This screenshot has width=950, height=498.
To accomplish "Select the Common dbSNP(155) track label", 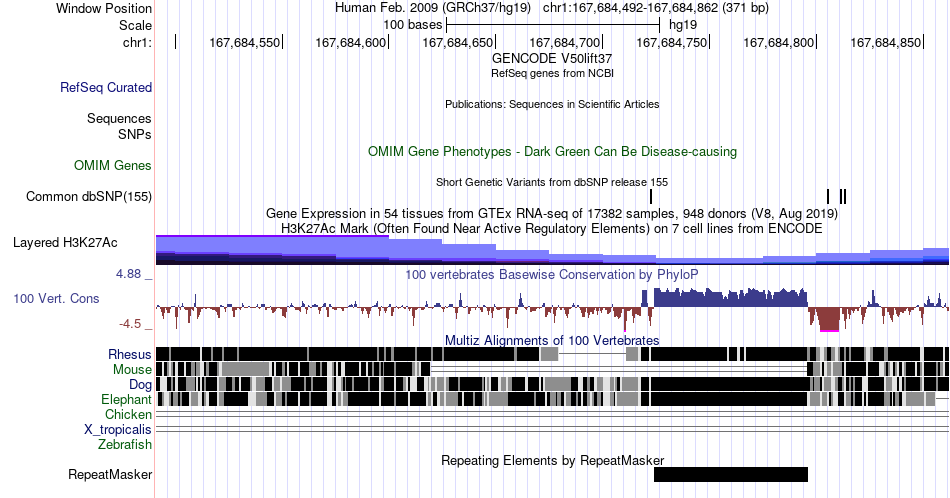I will click(x=89, y=196).
